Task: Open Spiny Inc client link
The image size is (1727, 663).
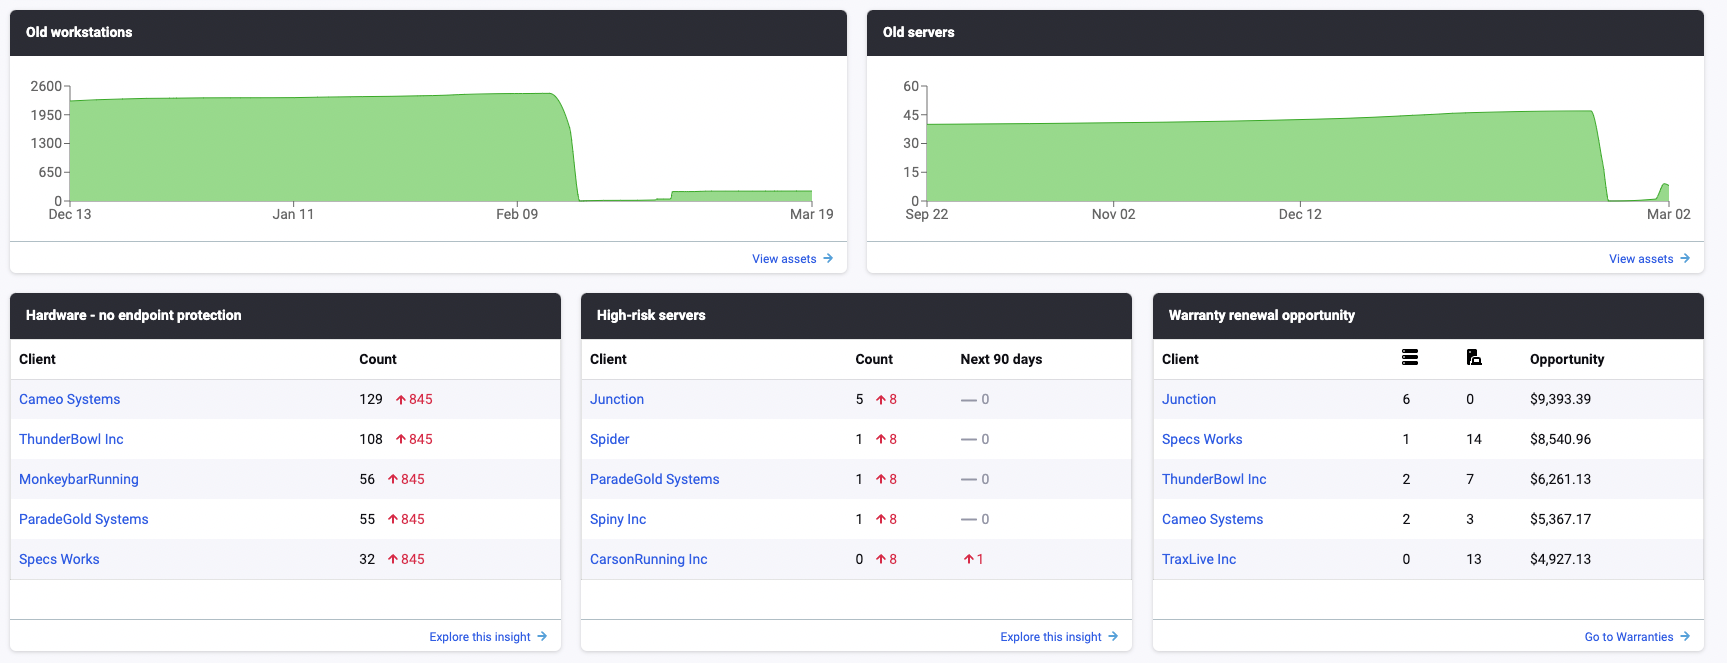Action: [x=618, y=519]
